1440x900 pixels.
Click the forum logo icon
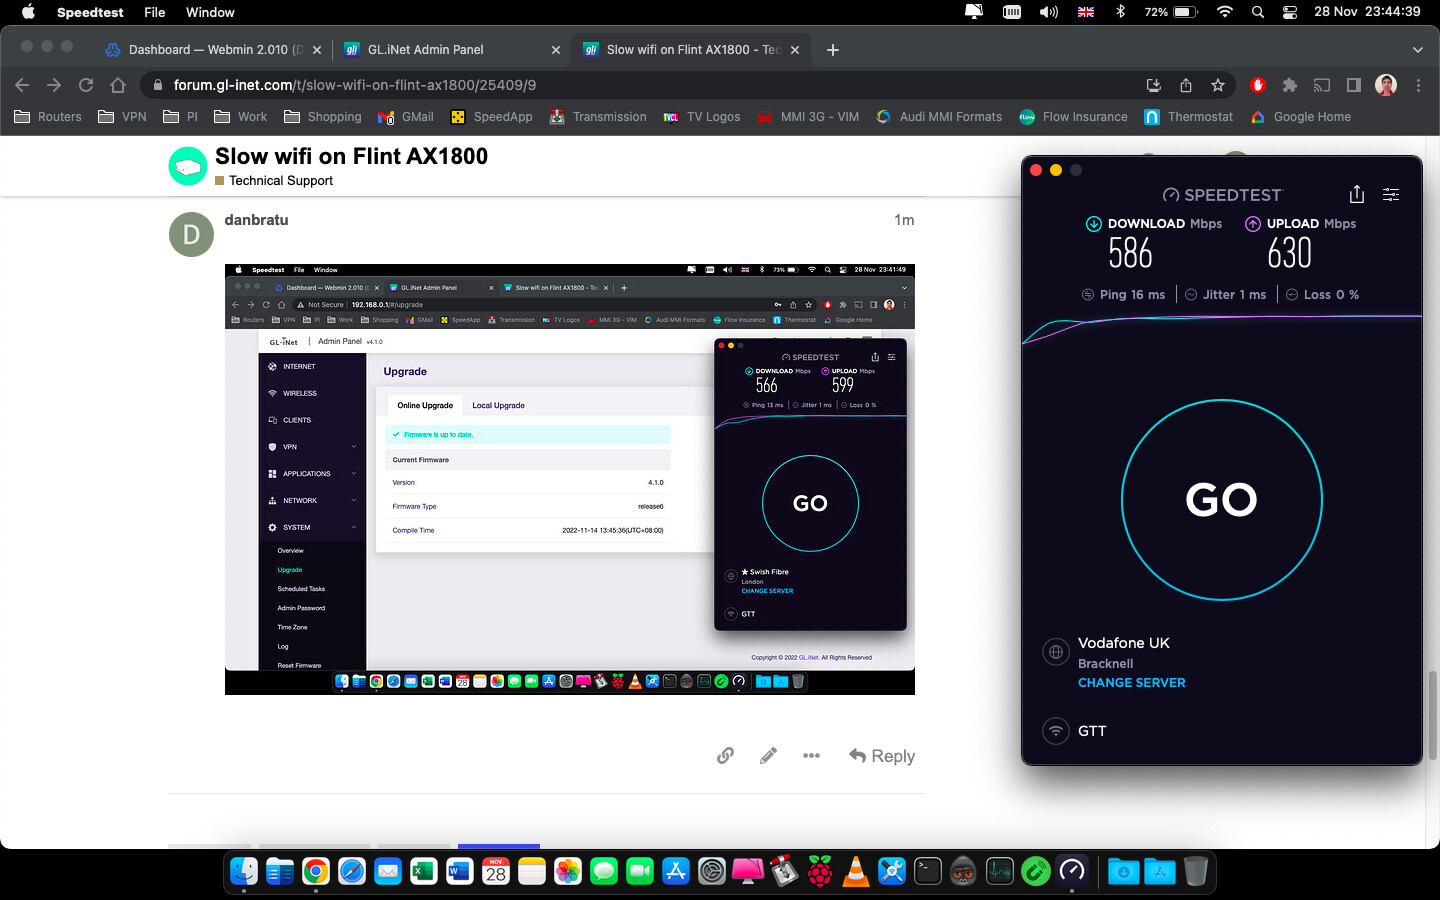pos(187,166)
